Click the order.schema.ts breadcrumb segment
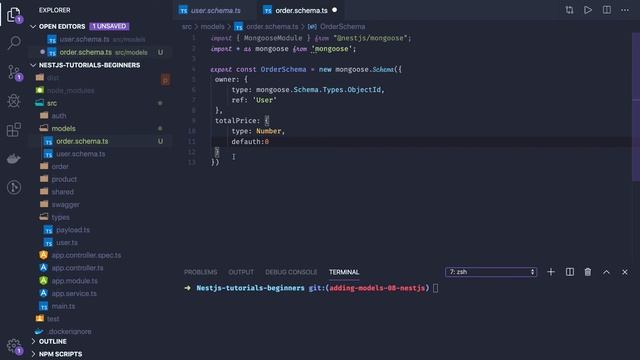Image resolution: width=640 pixels, height=360 pixels. tap(272, 27)
